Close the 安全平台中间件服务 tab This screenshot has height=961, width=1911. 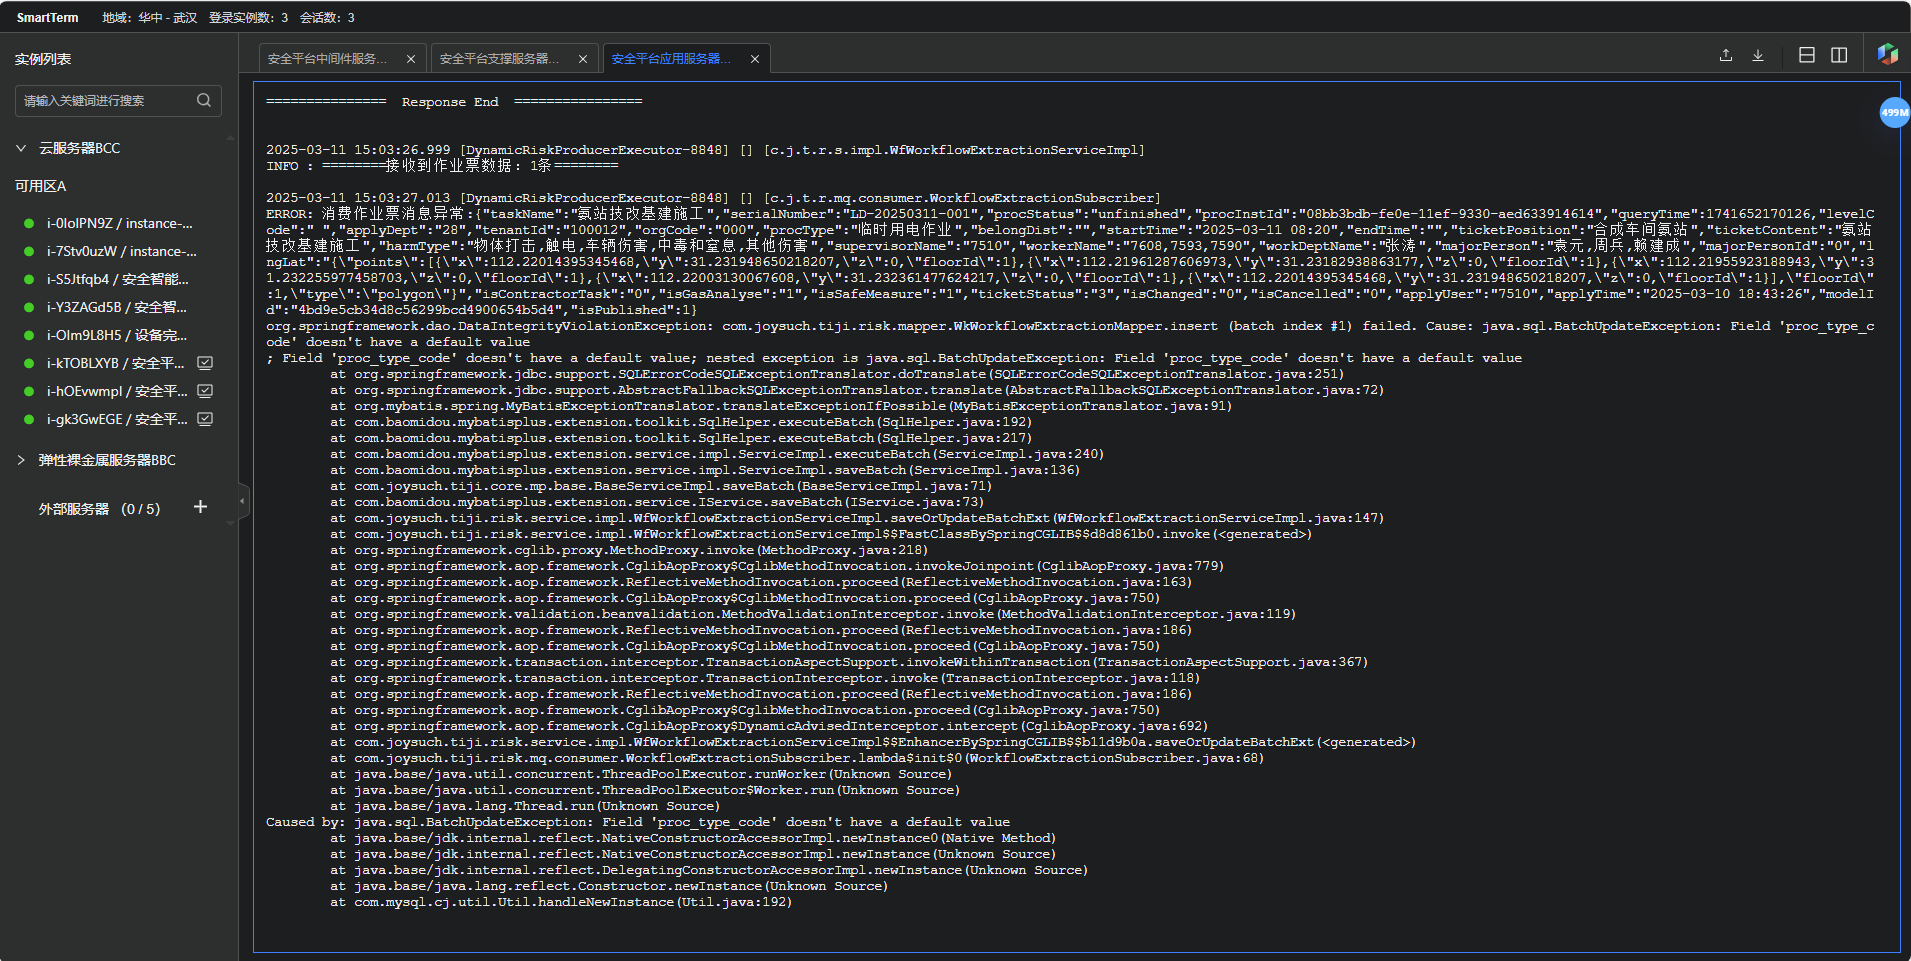(x=411, y=59)
